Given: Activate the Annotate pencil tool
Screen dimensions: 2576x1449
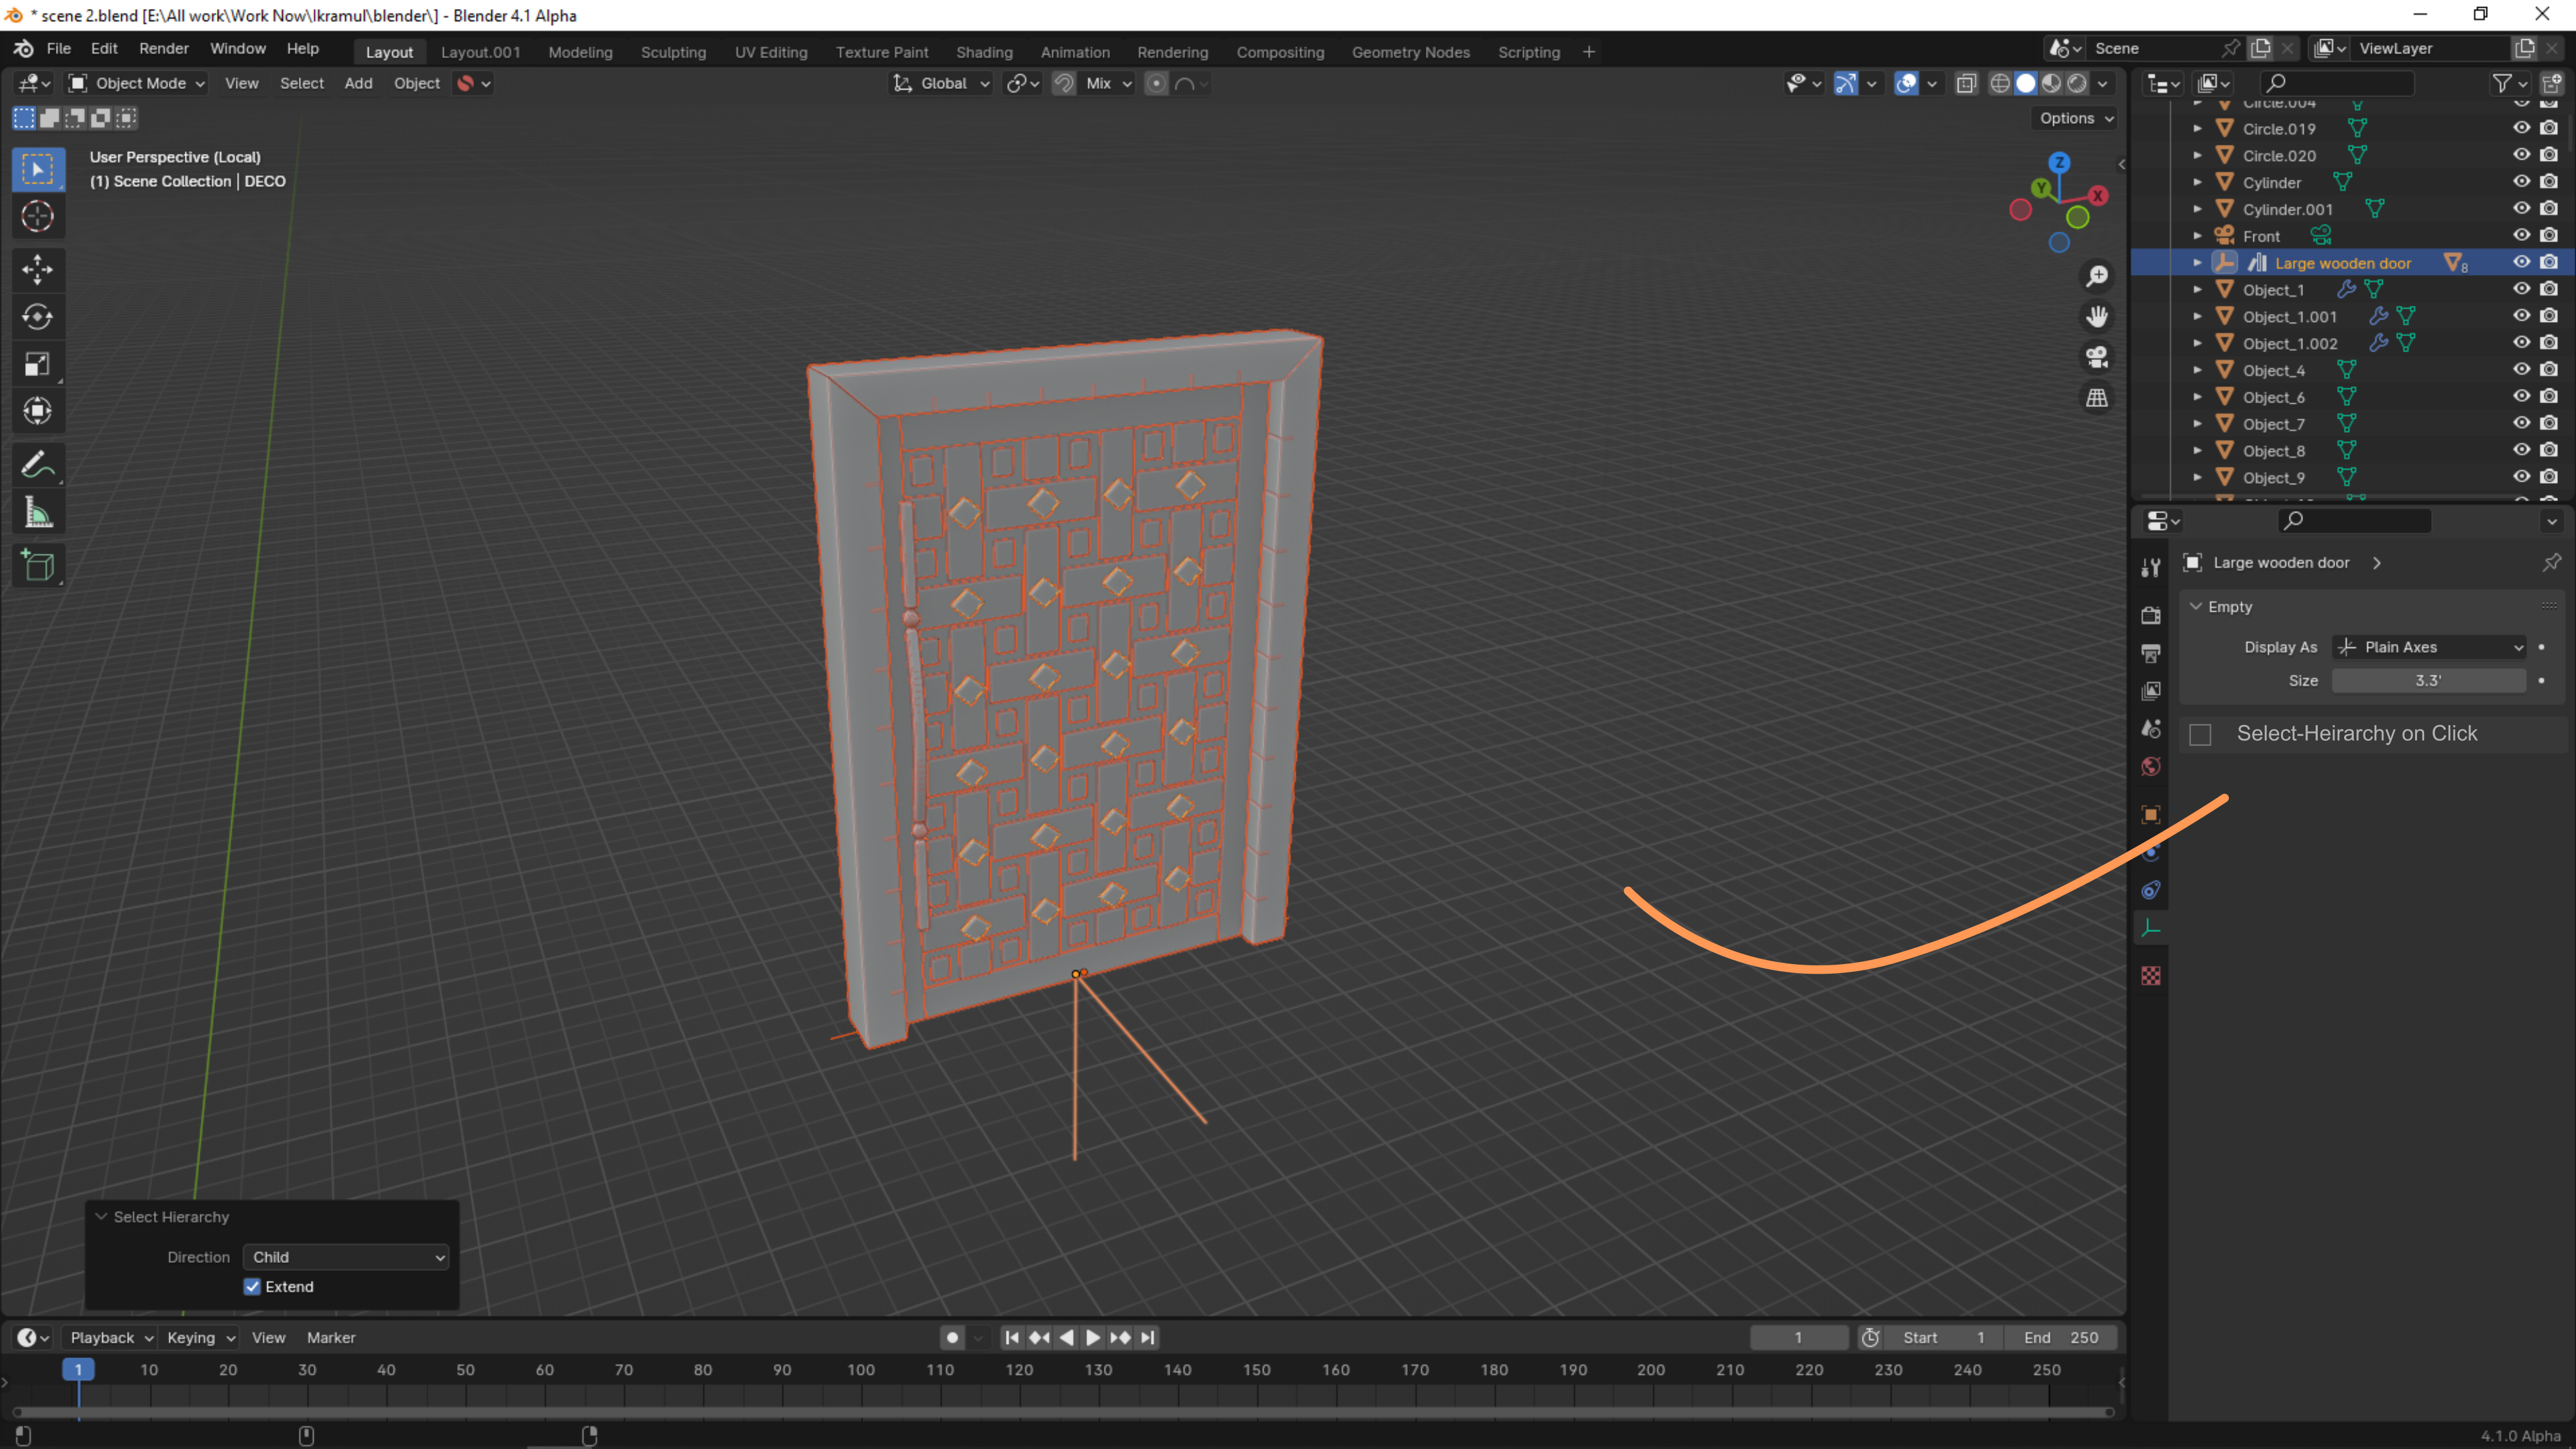Looking at the screenshot, I should tap(37, 465).
